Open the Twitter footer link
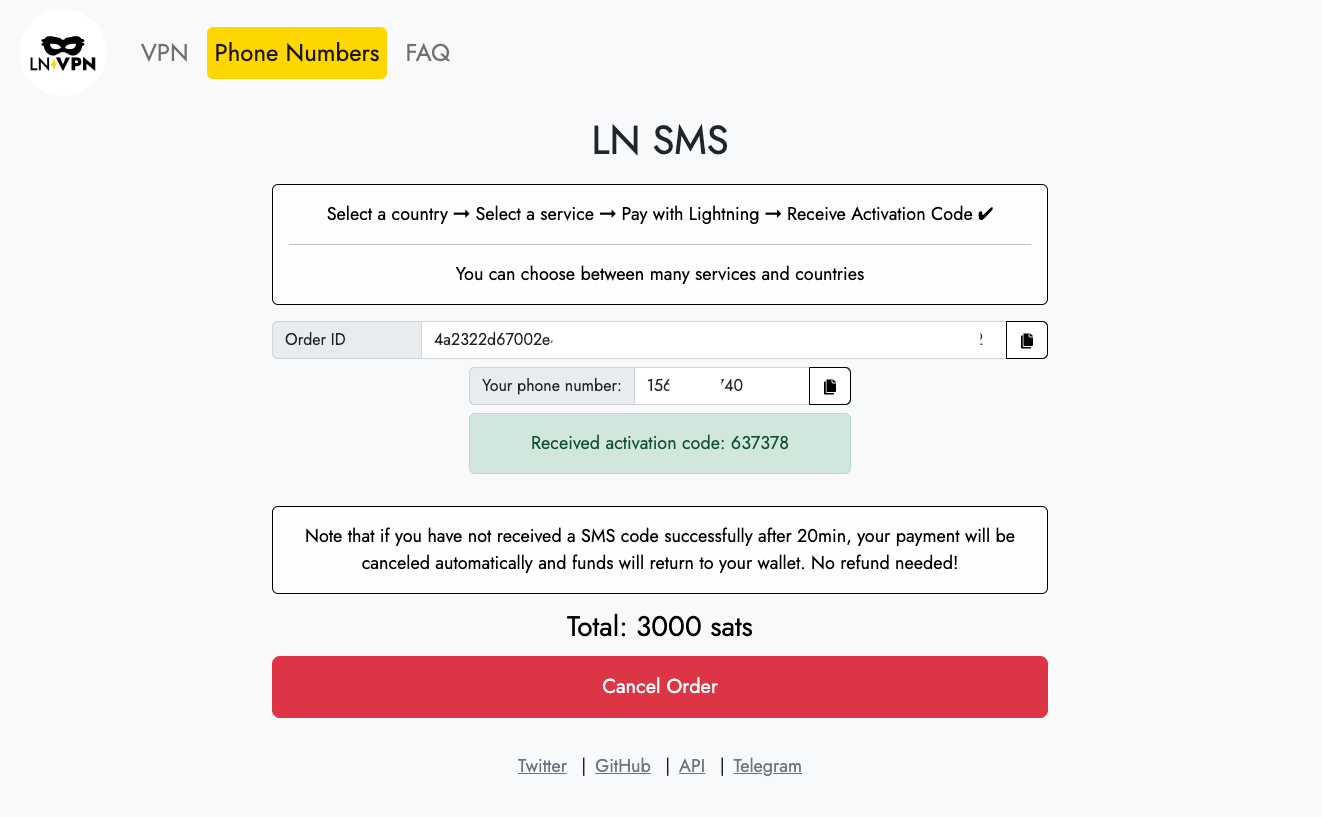Screen dimensions: 1322x817 542,766
